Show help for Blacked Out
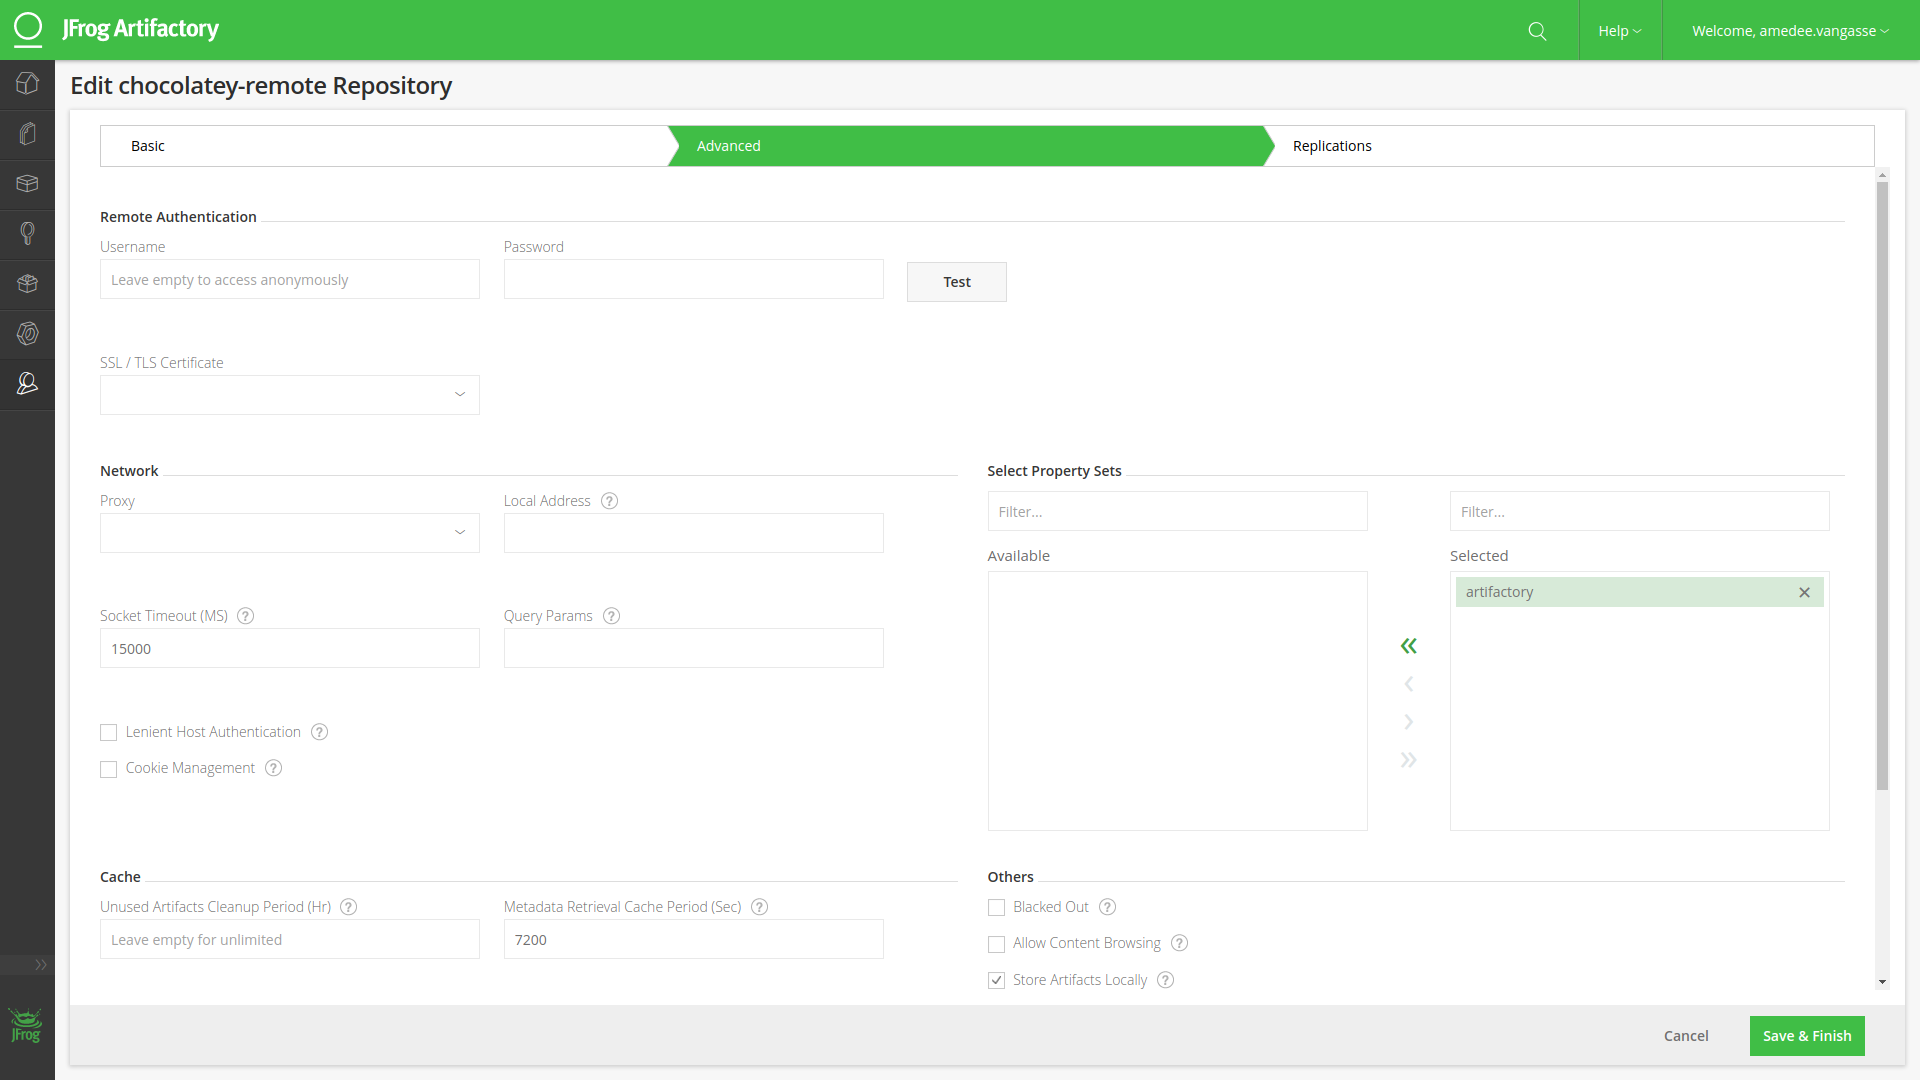The image size is (1920, 1080). pos(1107,907)
